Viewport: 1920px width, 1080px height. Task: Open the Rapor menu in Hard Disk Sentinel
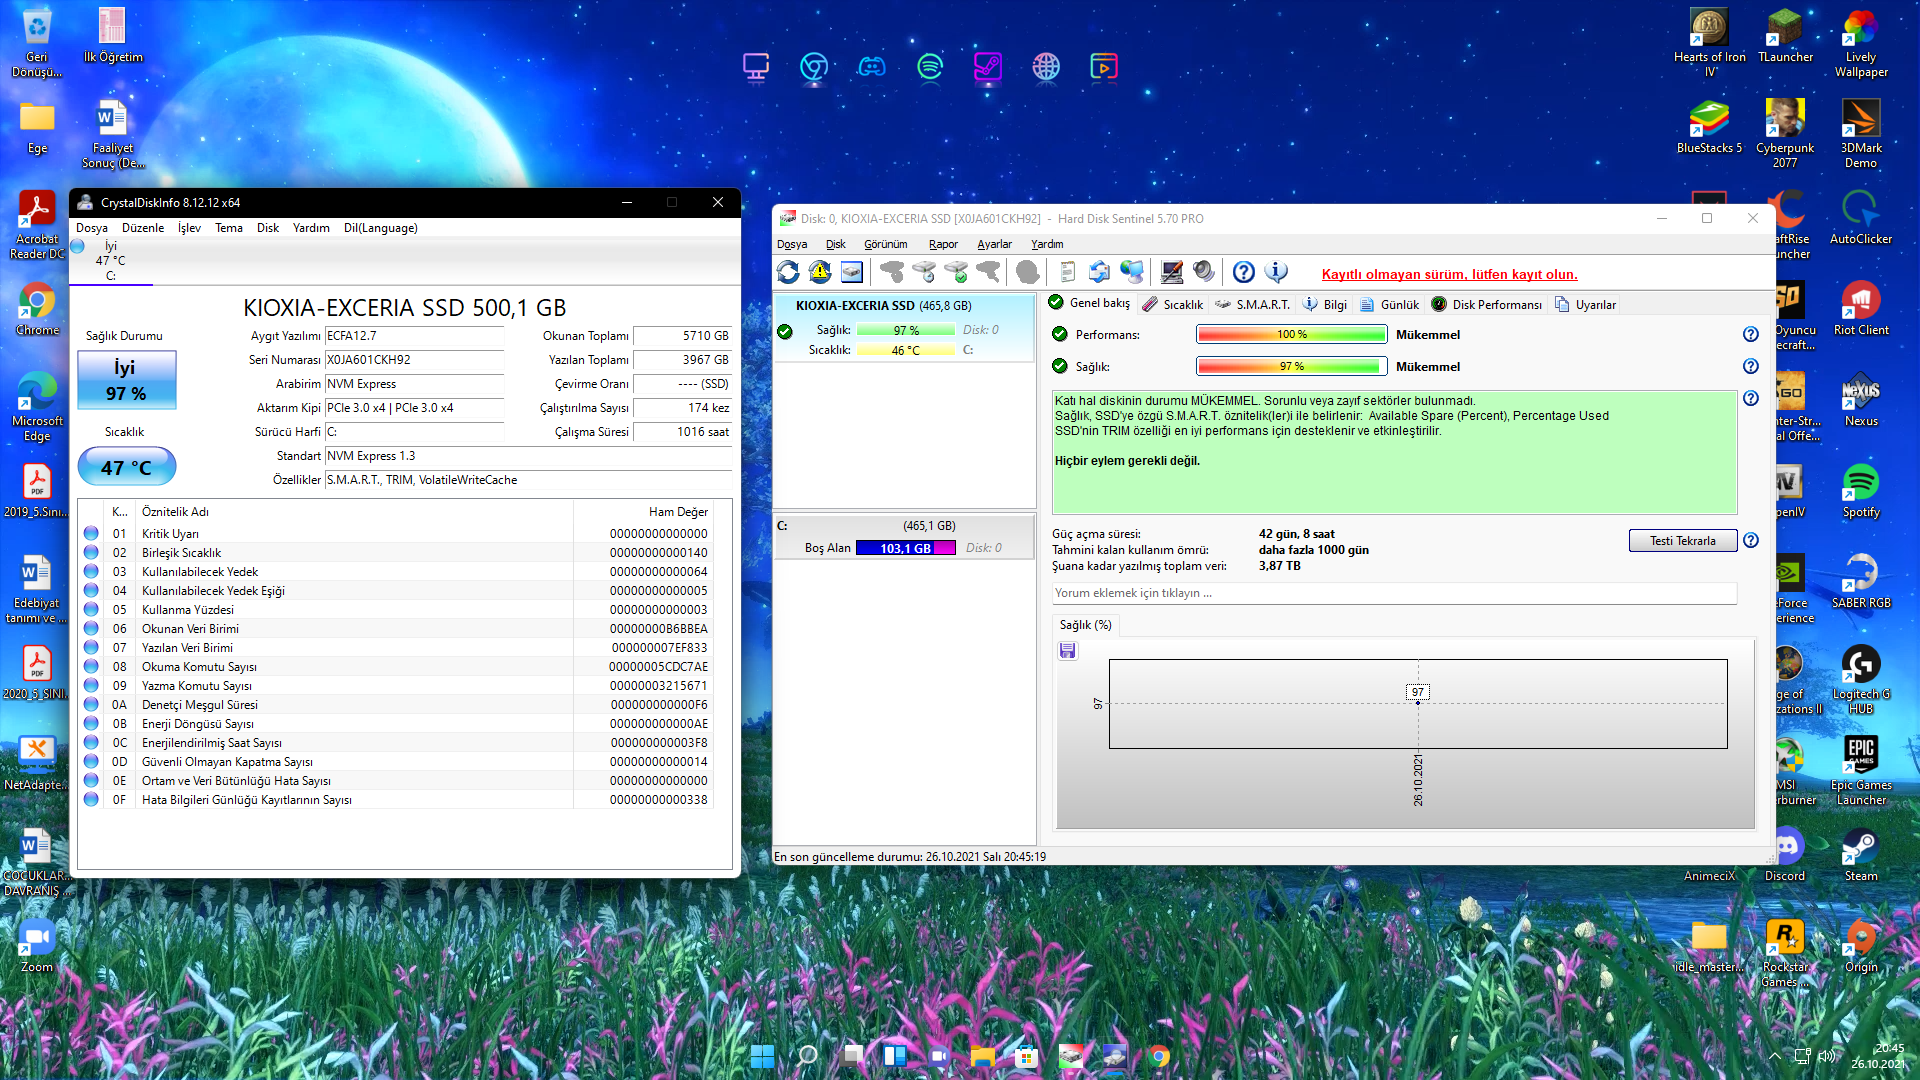pos(943,244)
